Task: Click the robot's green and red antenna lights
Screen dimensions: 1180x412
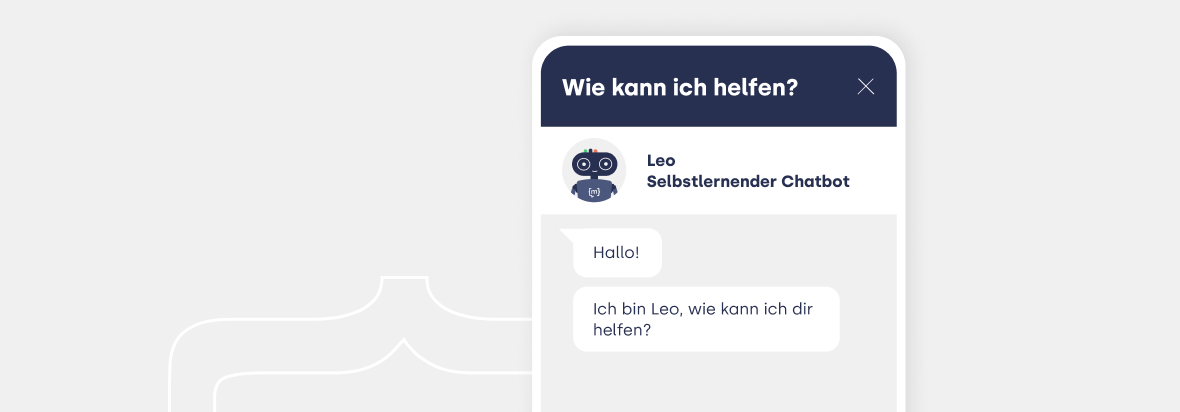Action: [x=590, y=151]
